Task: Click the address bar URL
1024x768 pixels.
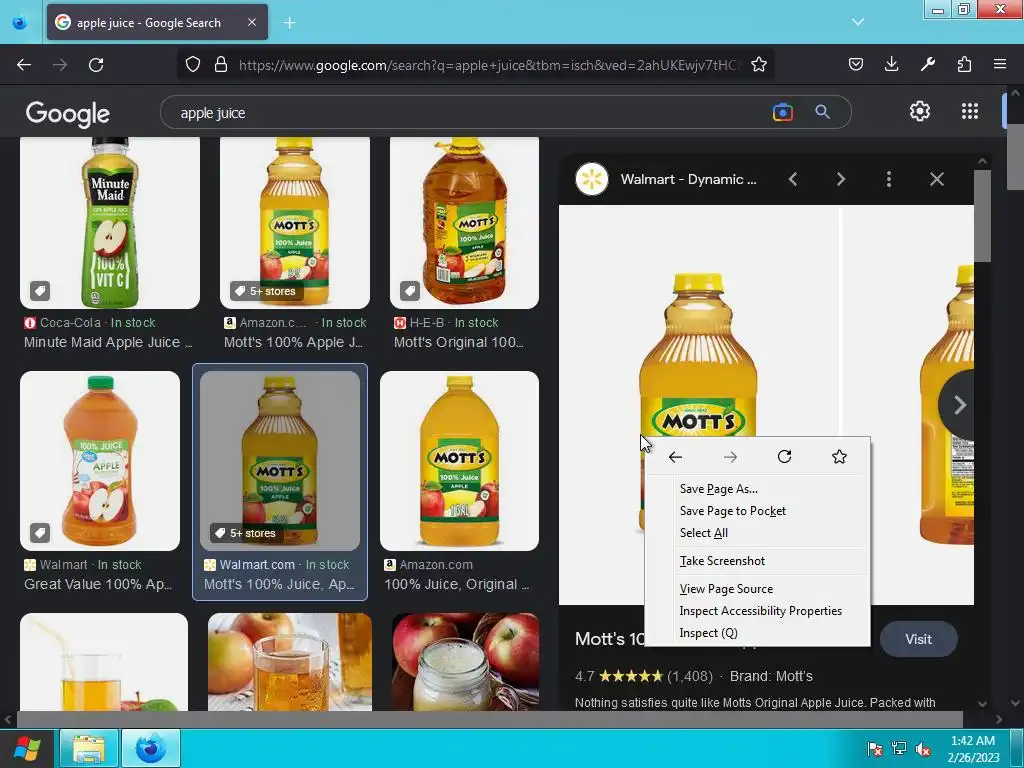Action: (487, 65)
